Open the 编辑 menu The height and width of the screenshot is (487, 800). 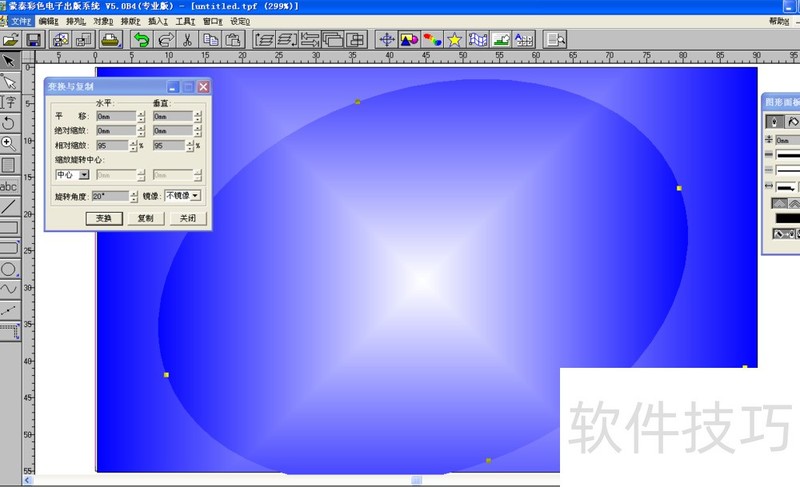[x=48, y=21]
